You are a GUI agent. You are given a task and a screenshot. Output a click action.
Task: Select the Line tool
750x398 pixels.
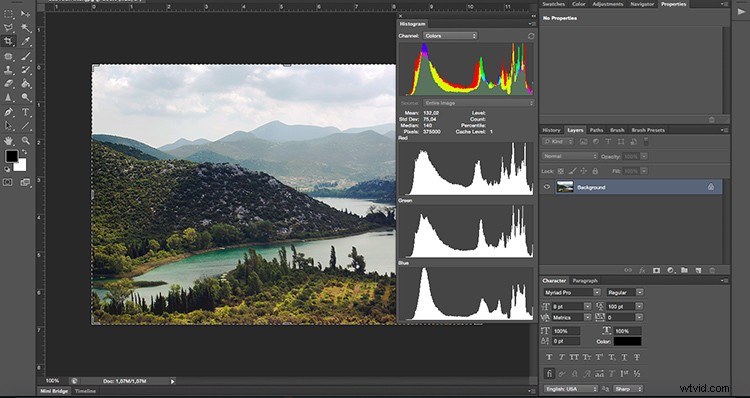(25, 126)
